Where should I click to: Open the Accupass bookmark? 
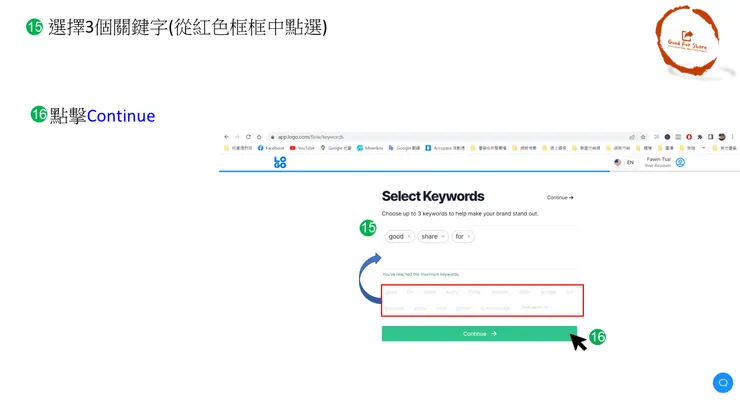click(x=445, y=148)
